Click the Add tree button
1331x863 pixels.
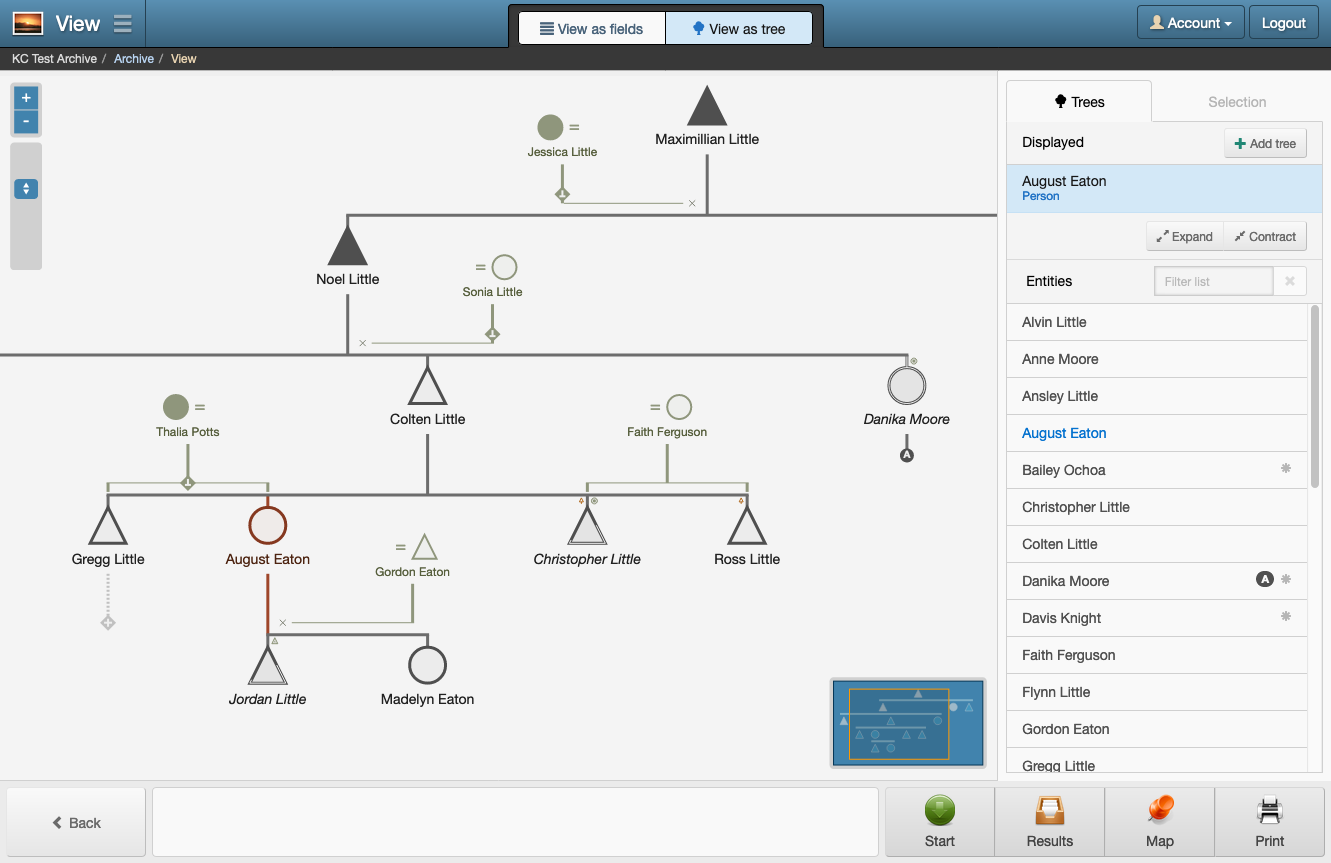pos(1264,142)
